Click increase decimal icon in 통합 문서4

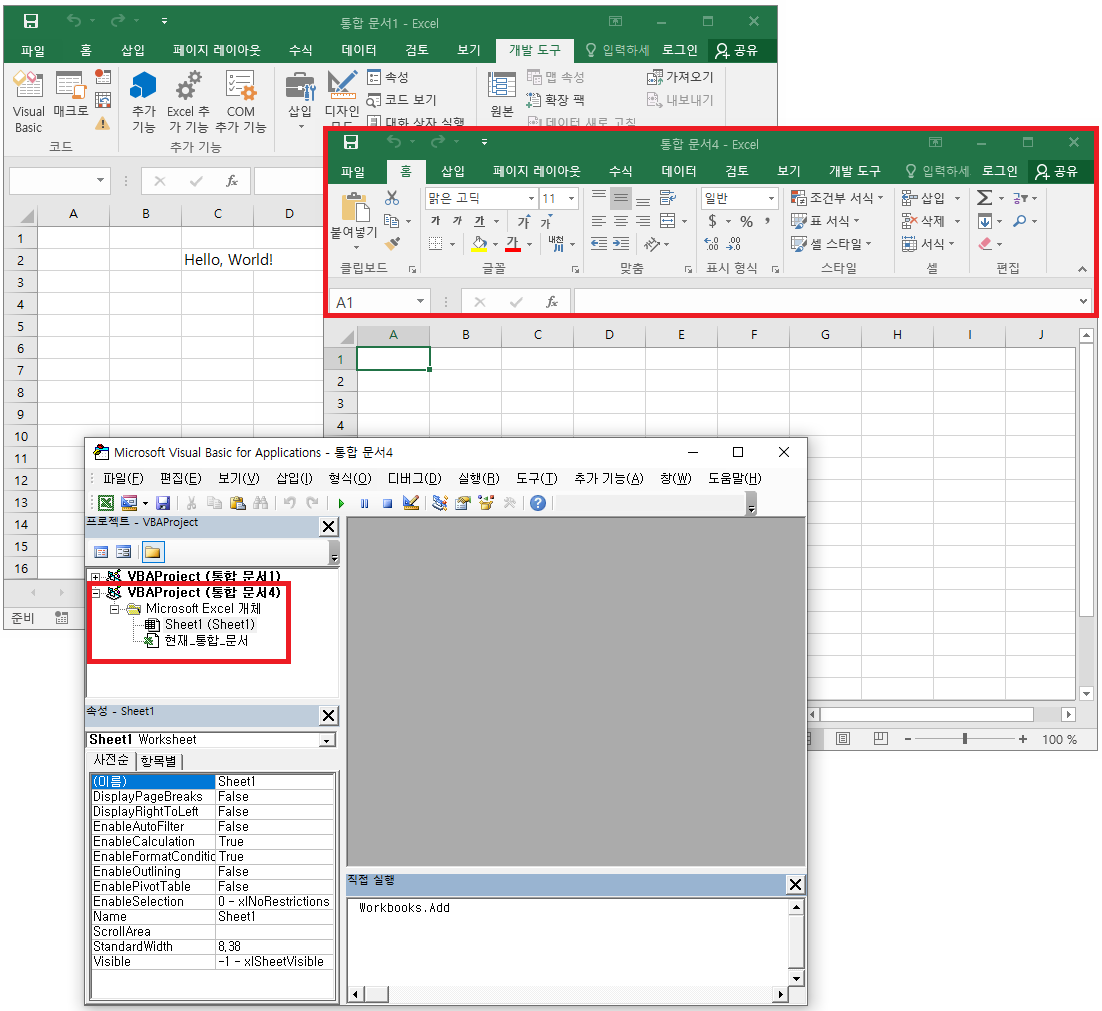point(711,244)
